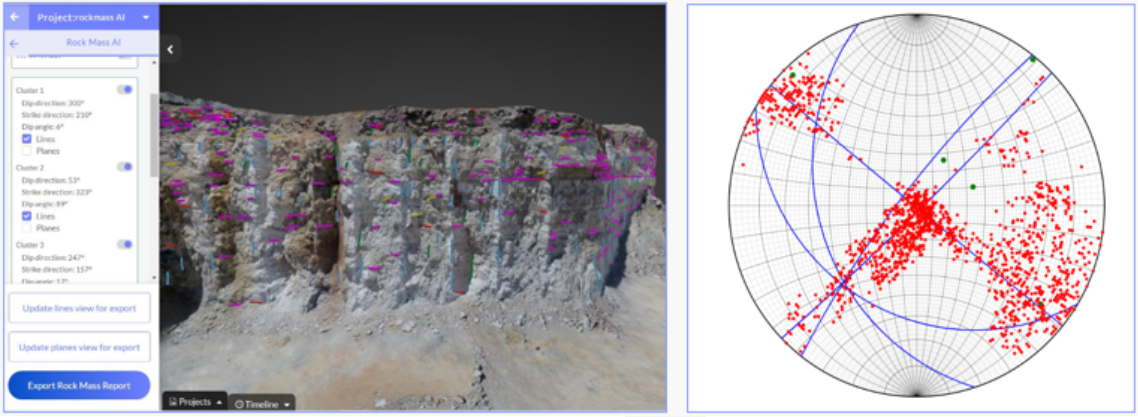This screenshot has height=417, width=1138.
Task: Click the scrollbar down arrow in cluster list
Action: point(154,278)
